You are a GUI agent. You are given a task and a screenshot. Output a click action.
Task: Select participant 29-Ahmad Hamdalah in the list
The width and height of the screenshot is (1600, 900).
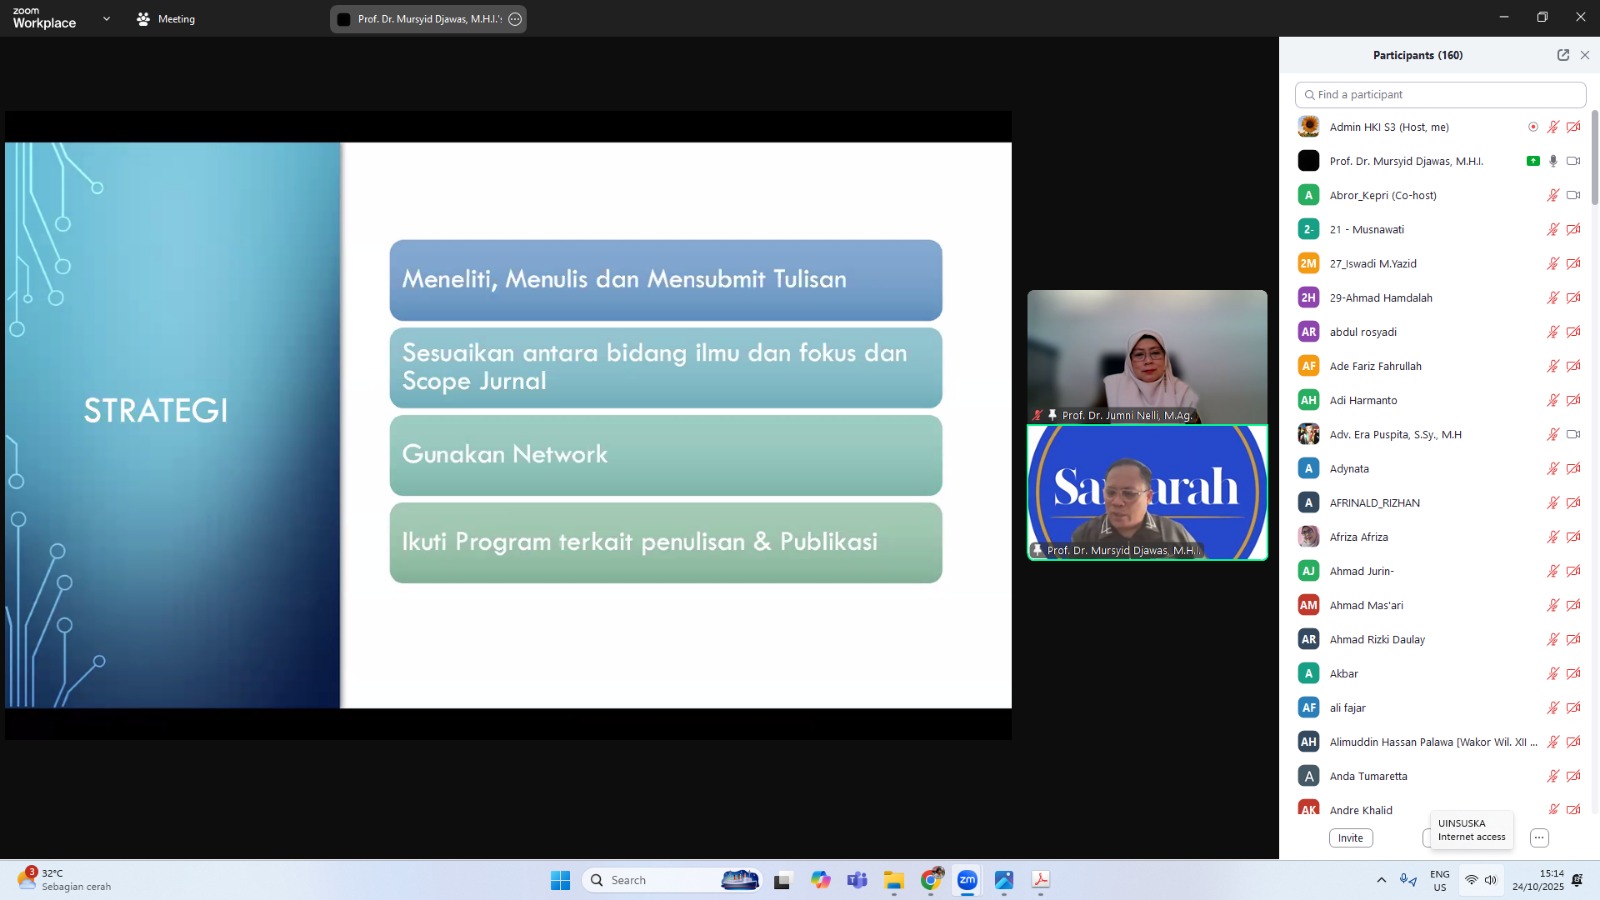(1381, 298)
